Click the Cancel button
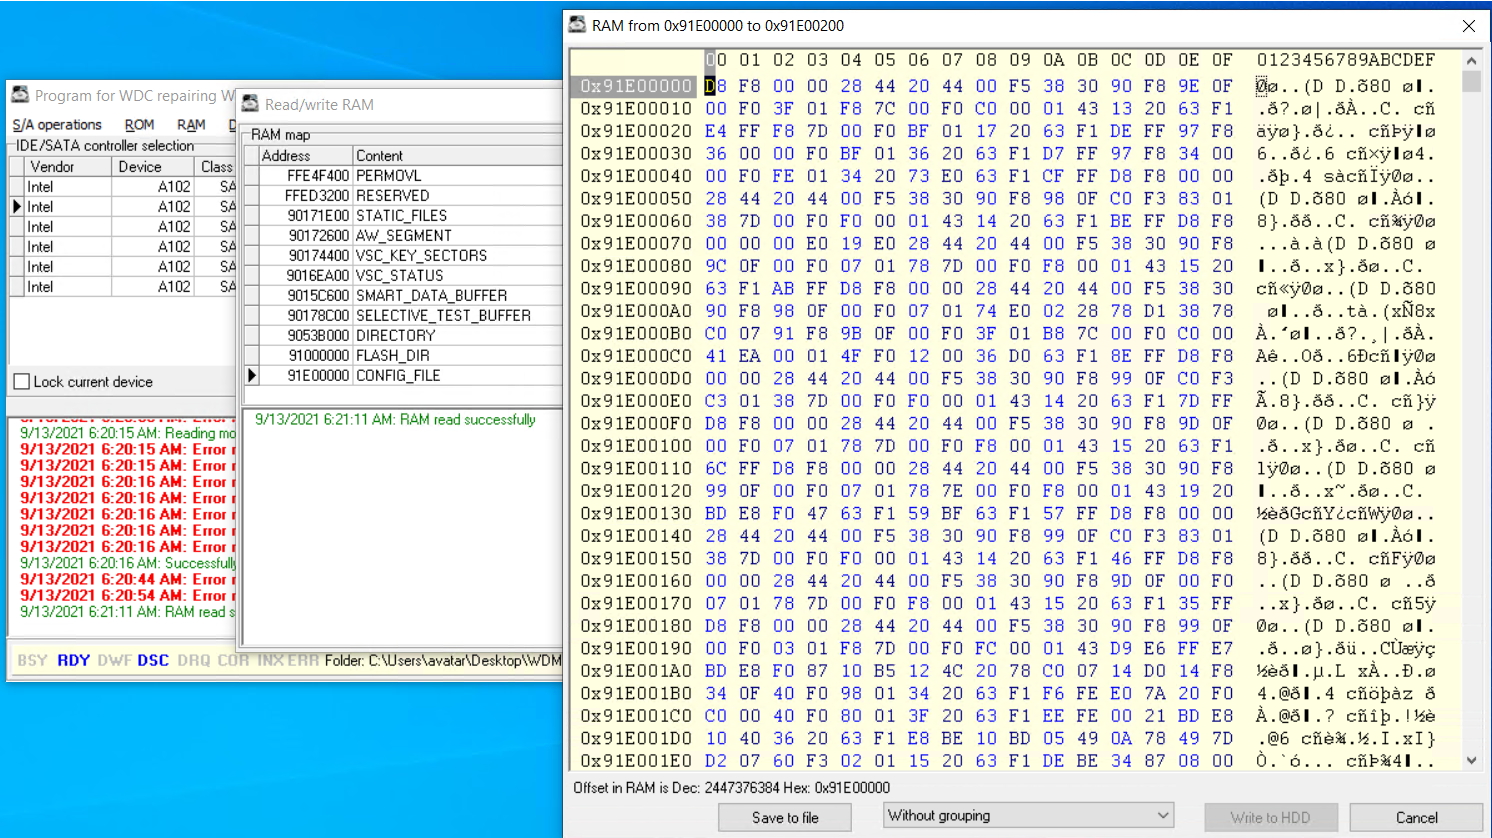1492x838 pixels. click(x=1416, y=817)
